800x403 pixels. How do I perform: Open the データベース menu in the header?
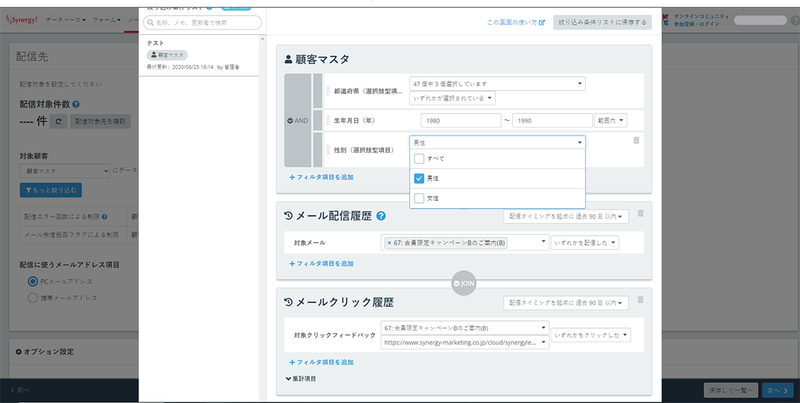pos(65,20)
